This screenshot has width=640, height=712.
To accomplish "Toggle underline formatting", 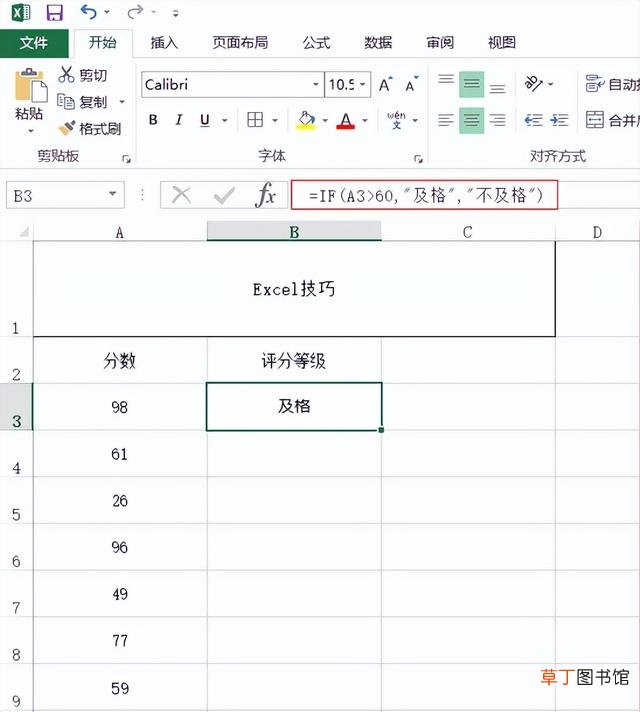I will (205, 120).
